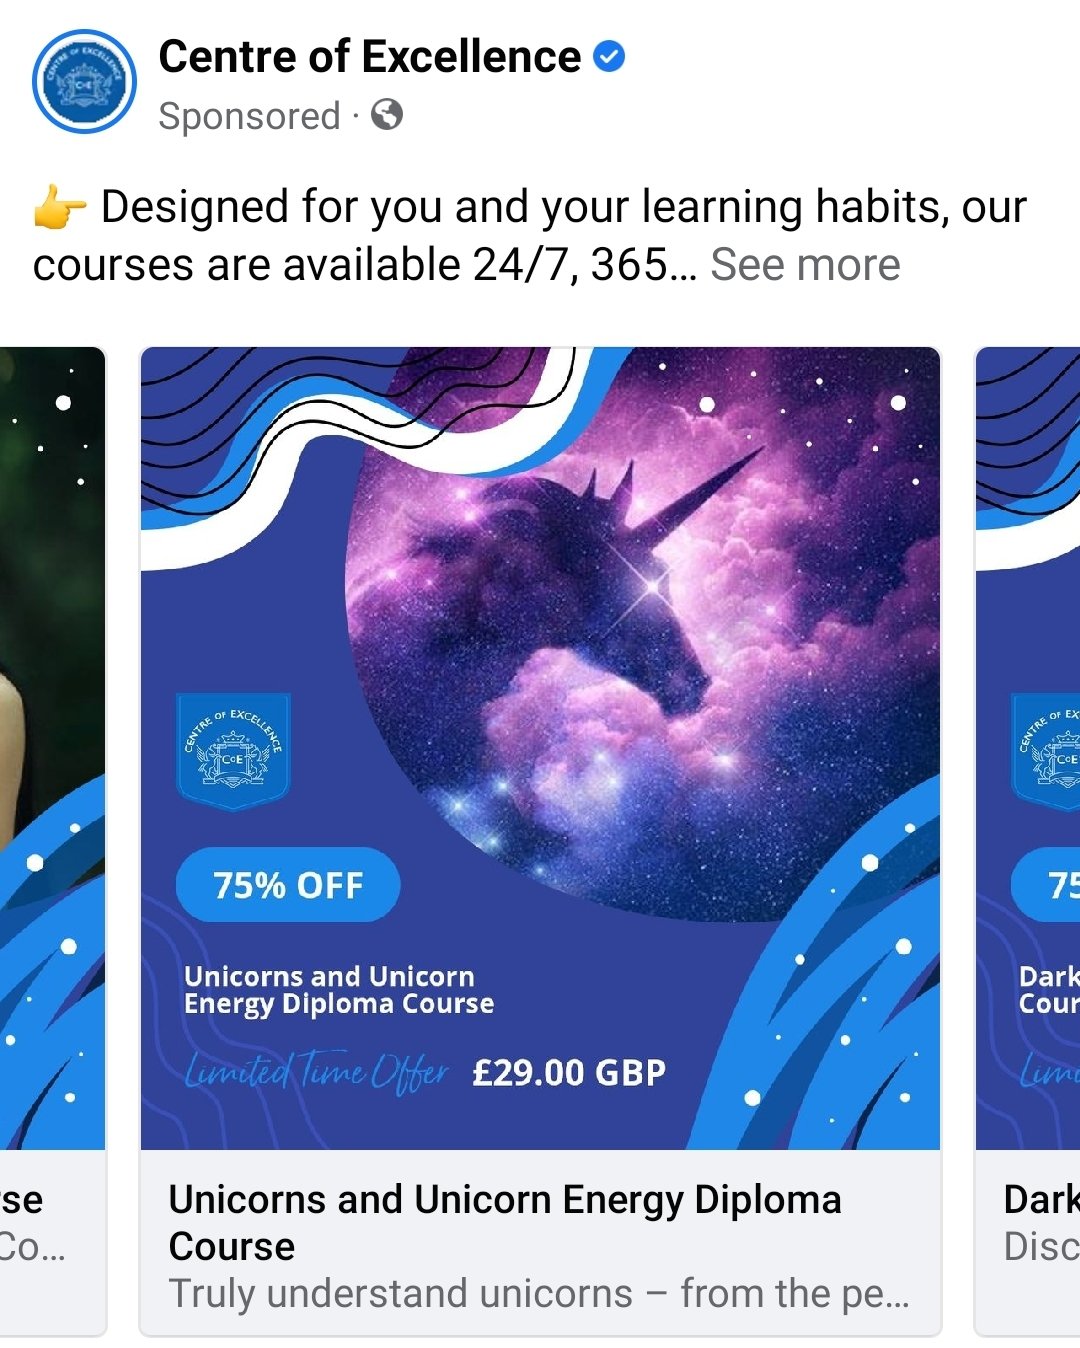Click the partial crest logo on right card

point(1047,750)
